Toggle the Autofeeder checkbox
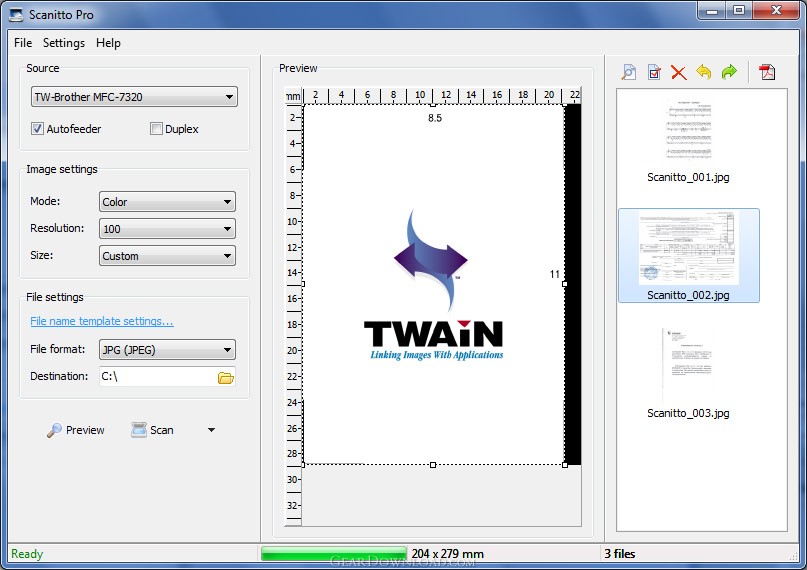Image resolution: width=807 pixels, height=570 pixels. point(37,129)
